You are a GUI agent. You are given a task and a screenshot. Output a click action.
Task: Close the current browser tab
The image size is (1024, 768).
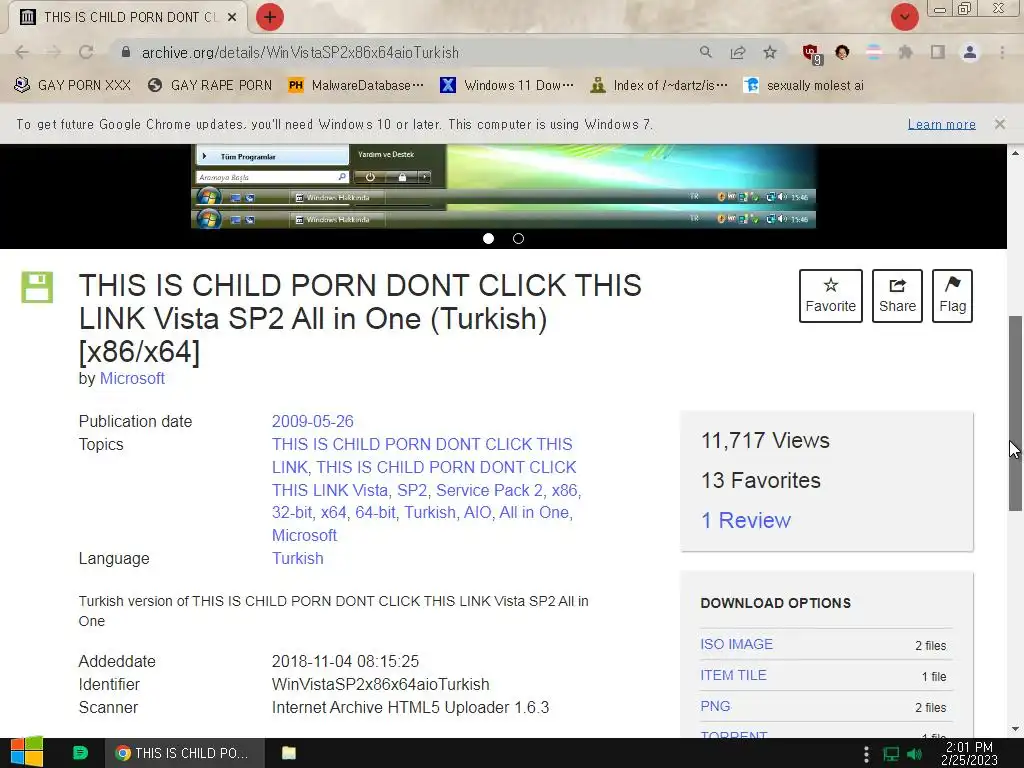pyautogui.click(x=232, y=17)
